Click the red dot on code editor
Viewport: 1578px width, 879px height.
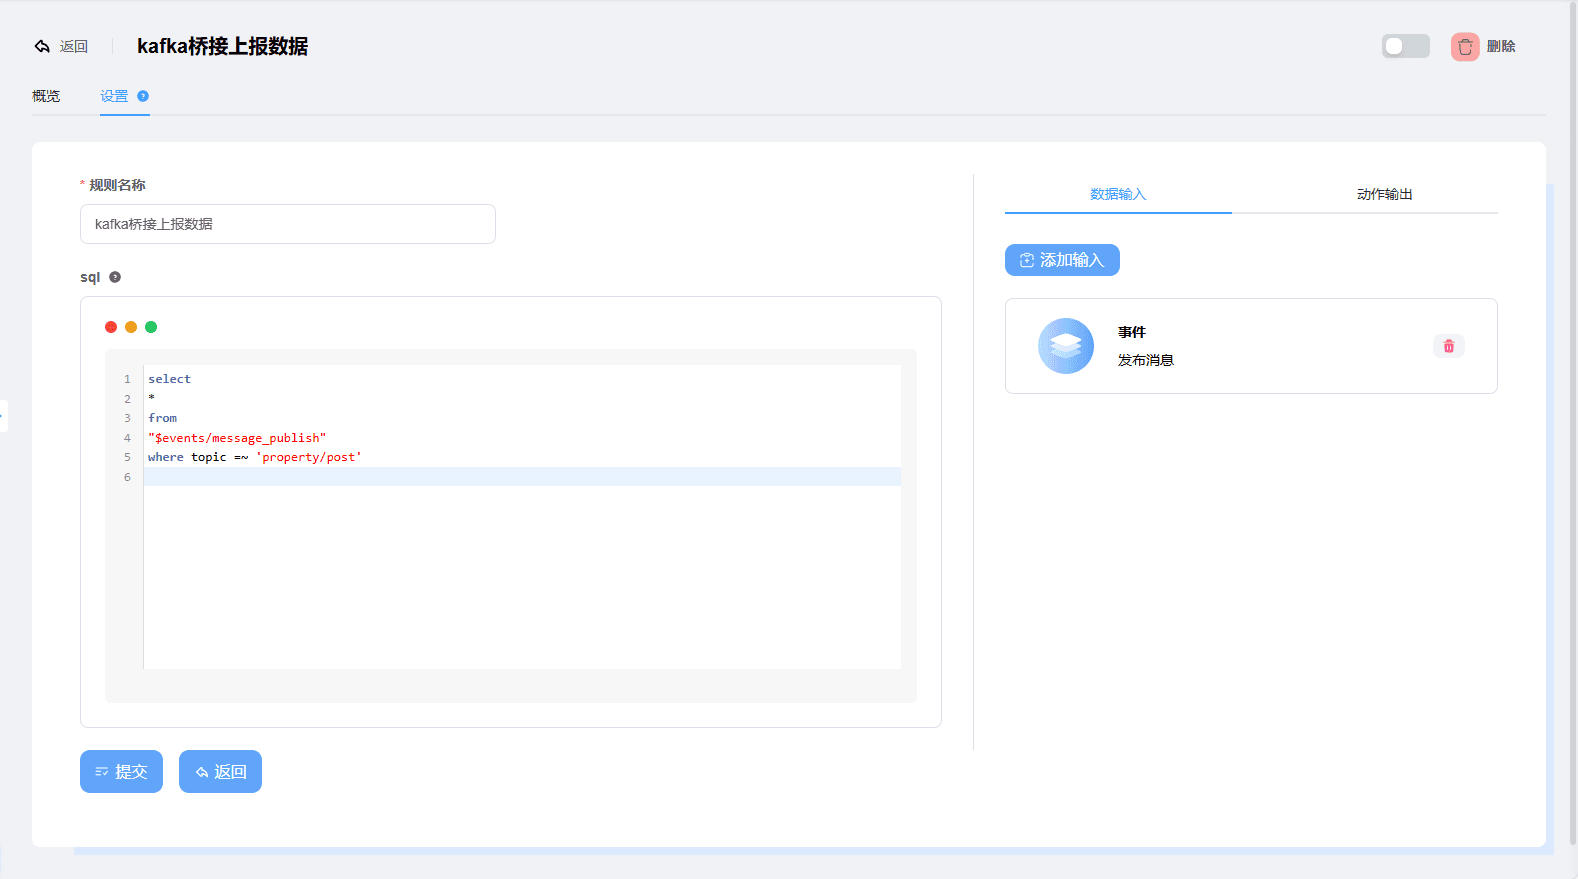coord(111,327)
